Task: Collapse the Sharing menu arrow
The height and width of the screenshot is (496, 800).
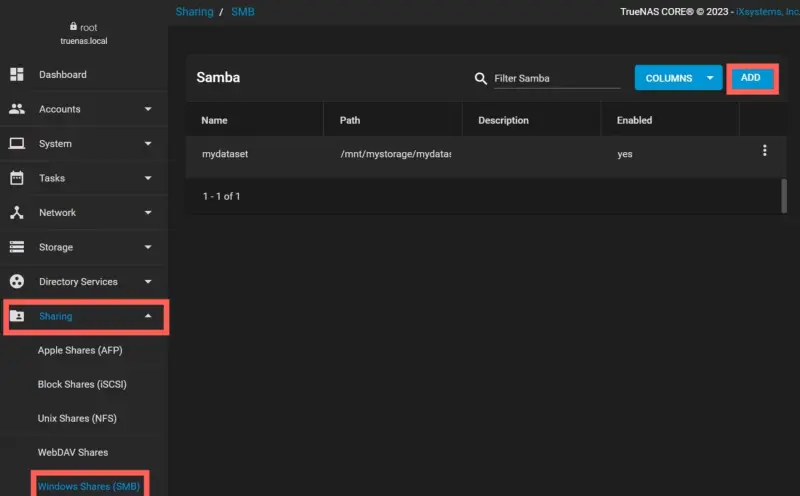Action: coord(148,316)
